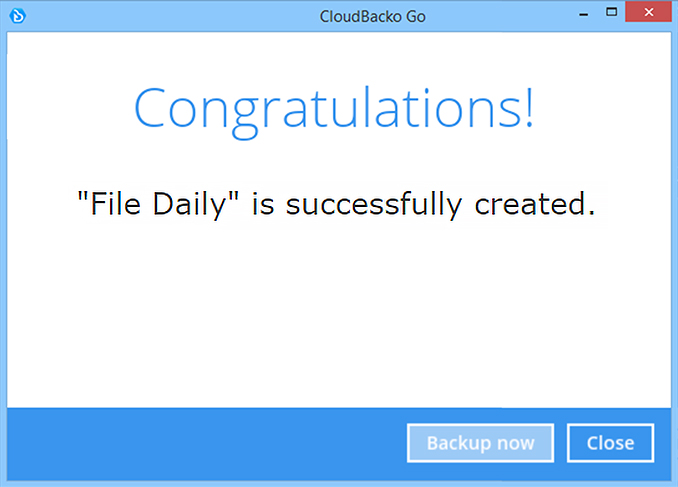
Task: Start the backup with Backup now
Action: [480, 443]
